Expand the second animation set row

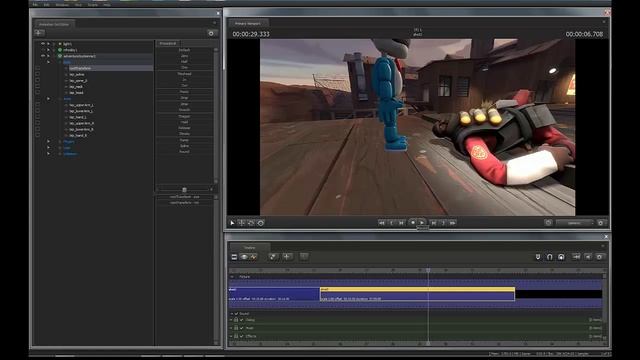[x=49, y=50]
